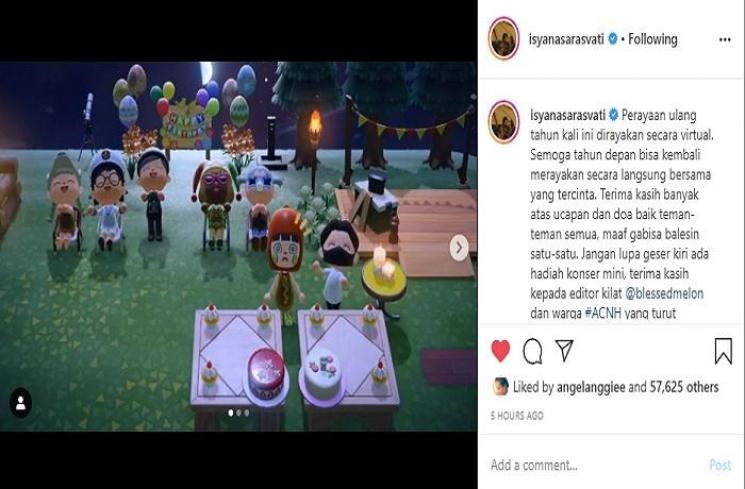Open @blessedmelon mention link
This screenshot has height=489, width=745.
(x=664, y=294)
